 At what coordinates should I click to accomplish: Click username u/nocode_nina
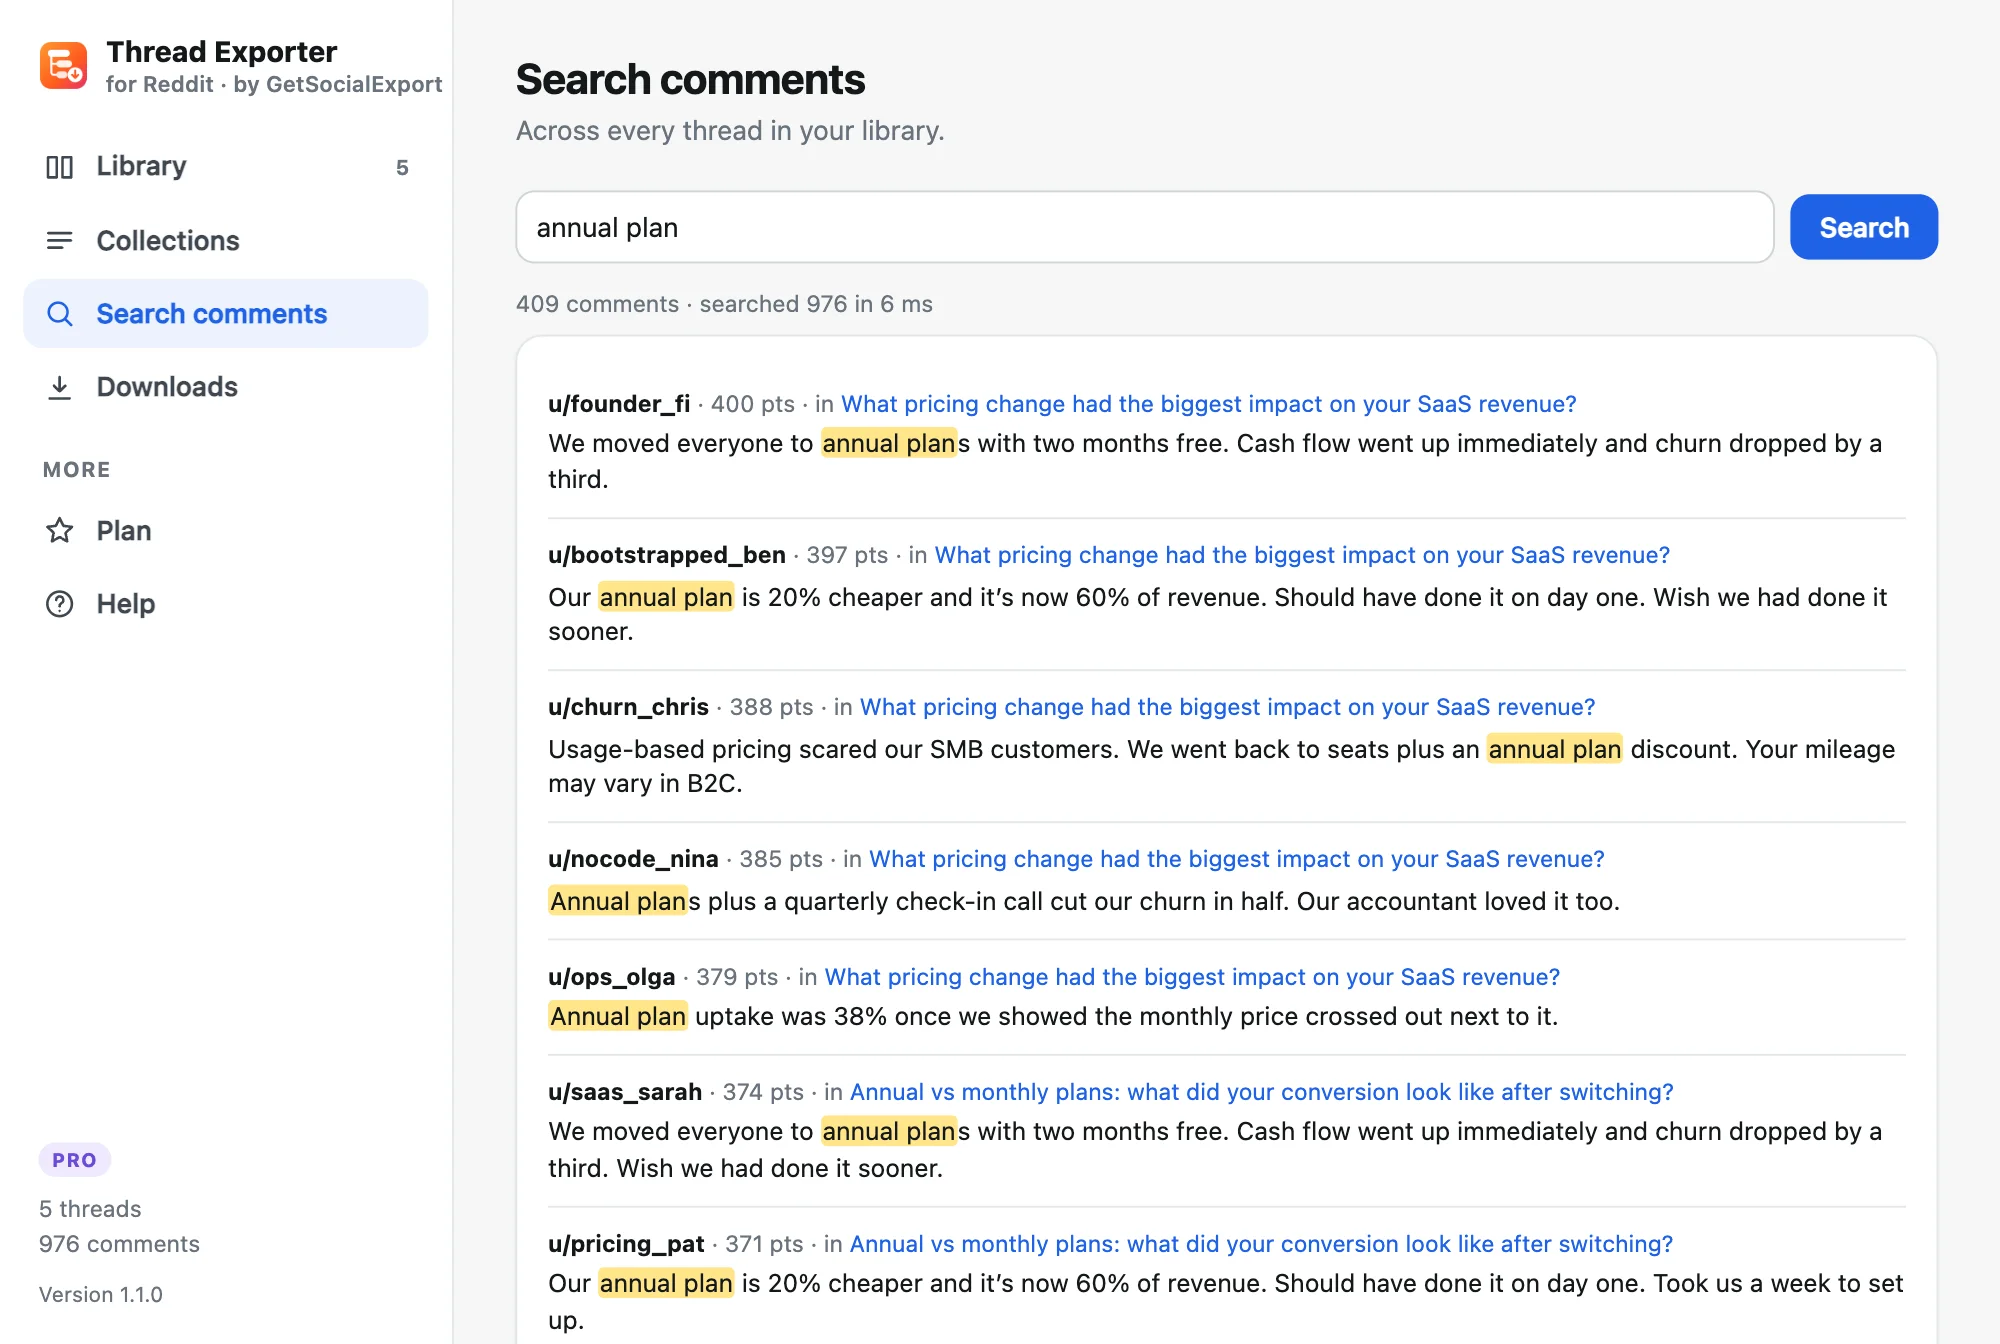633,859
